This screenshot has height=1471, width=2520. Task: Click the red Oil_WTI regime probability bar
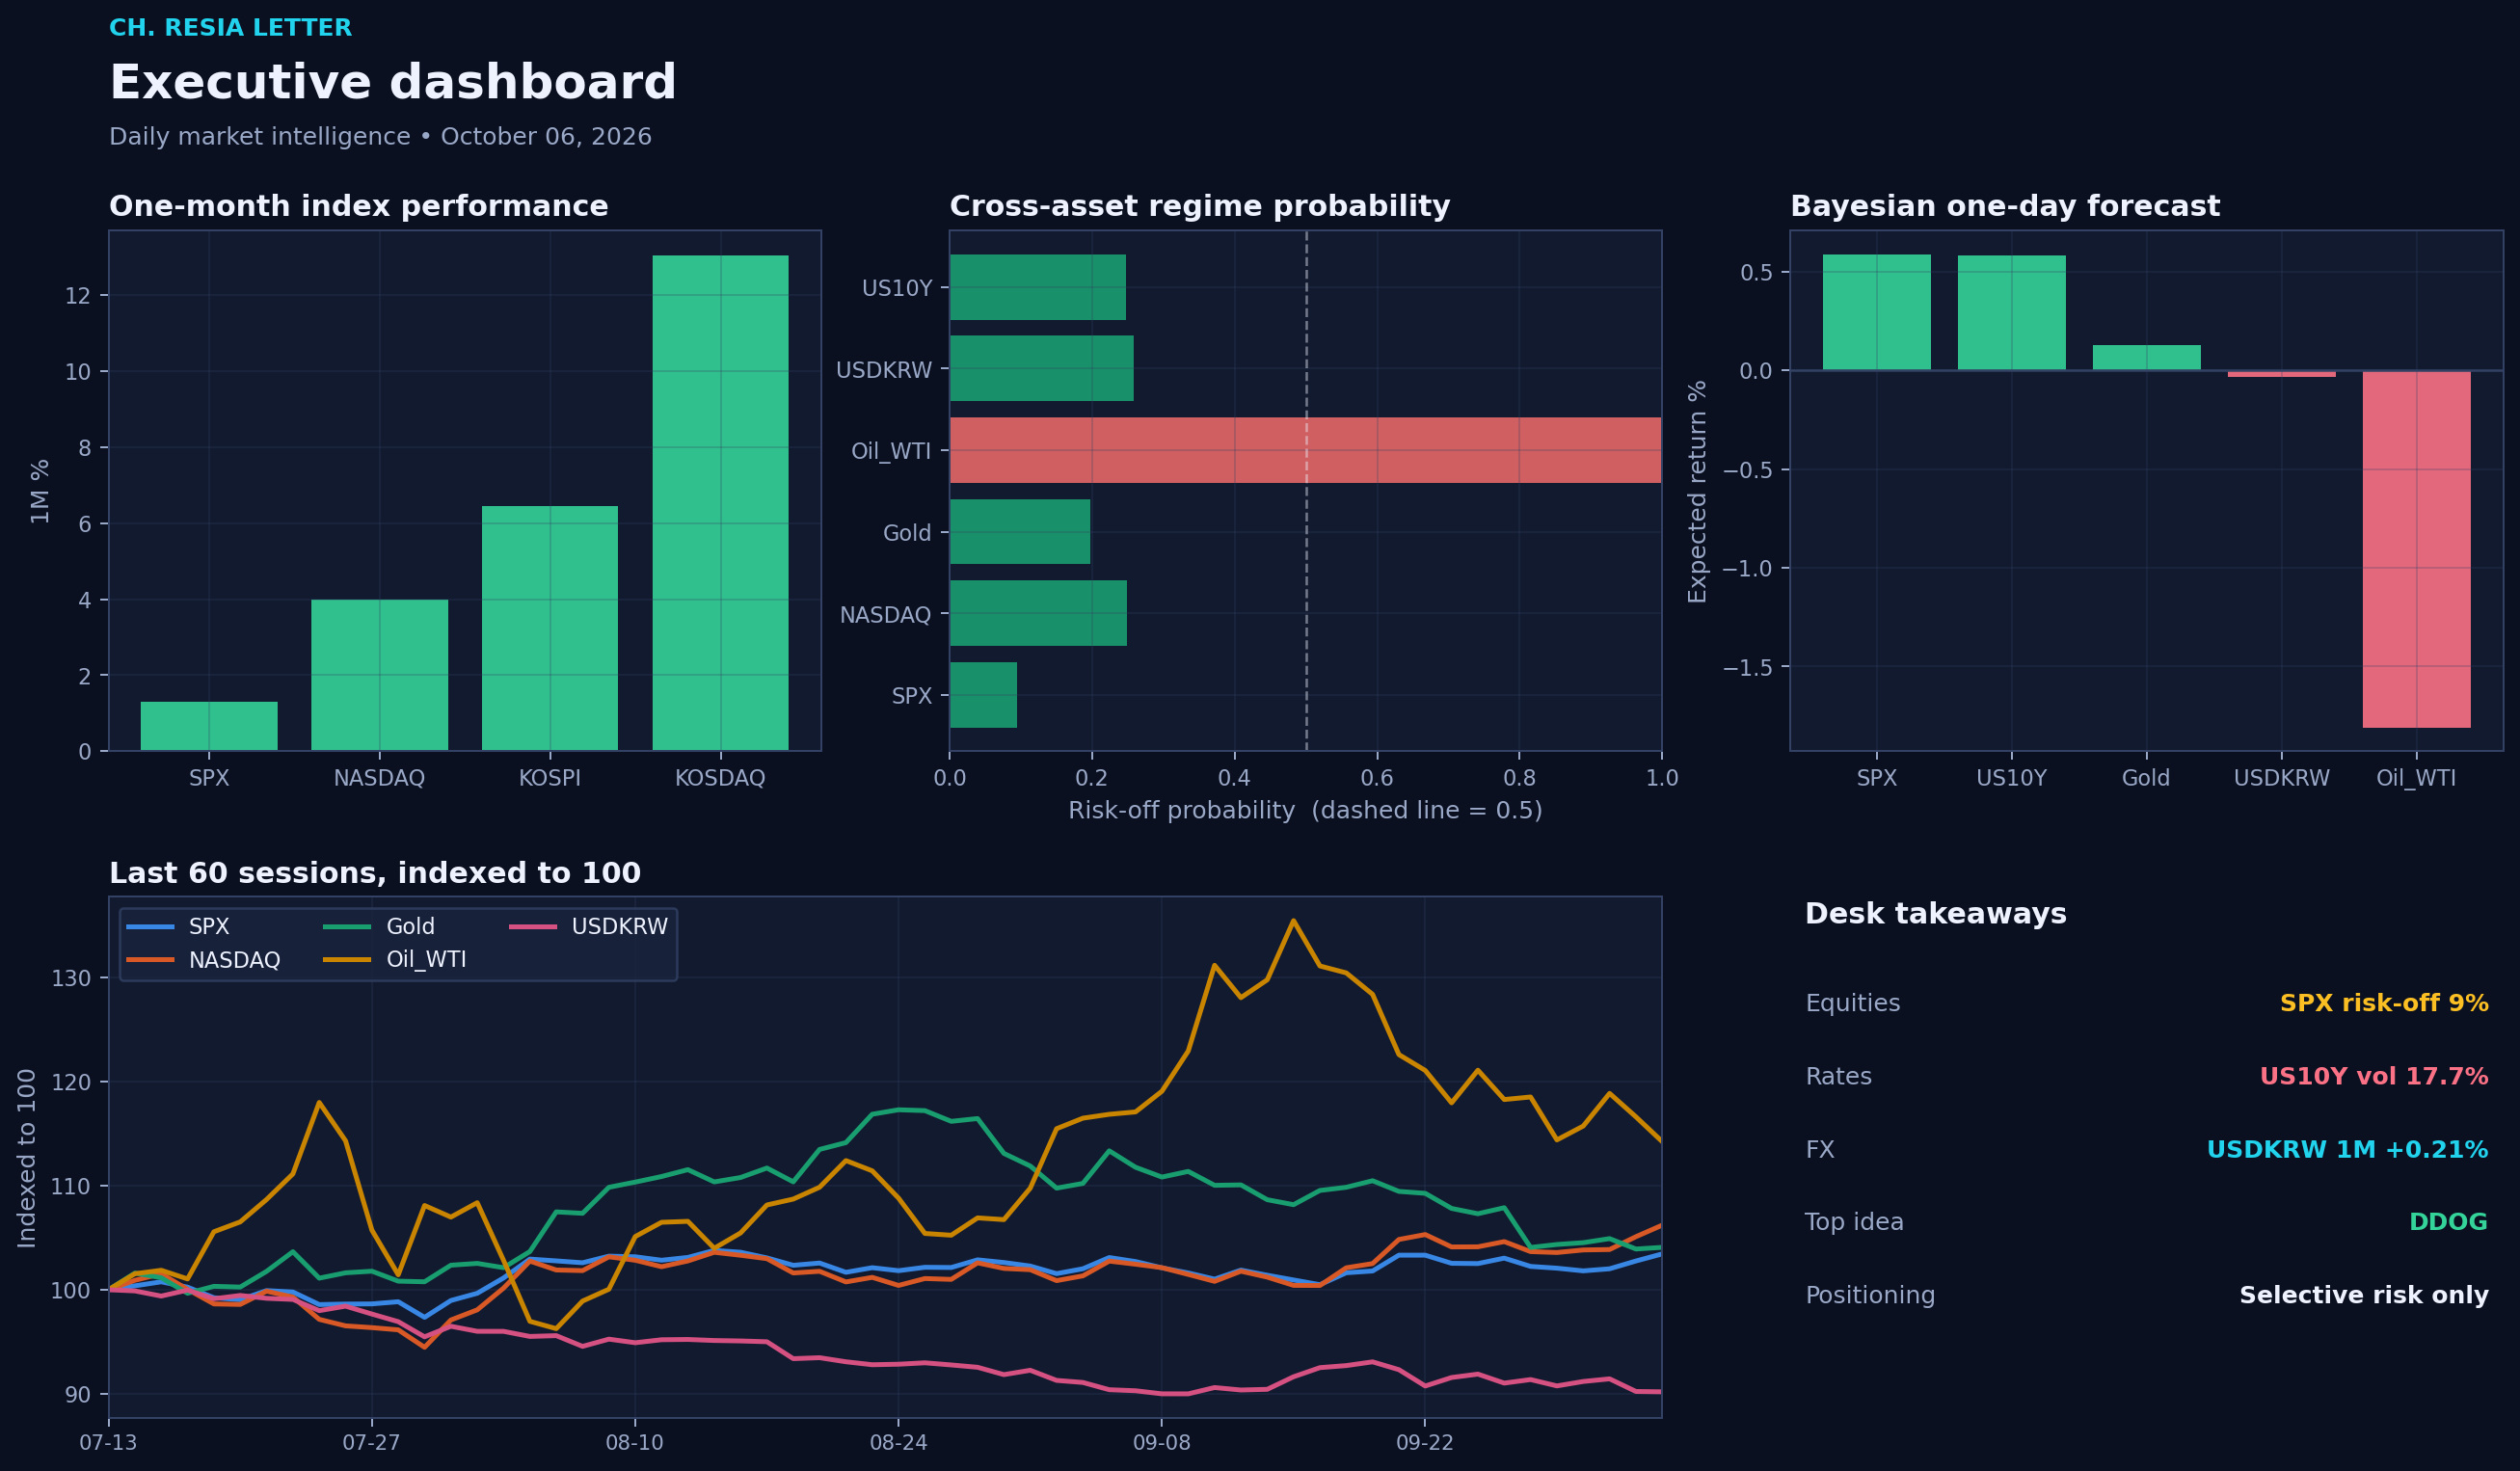(1305, 450)
